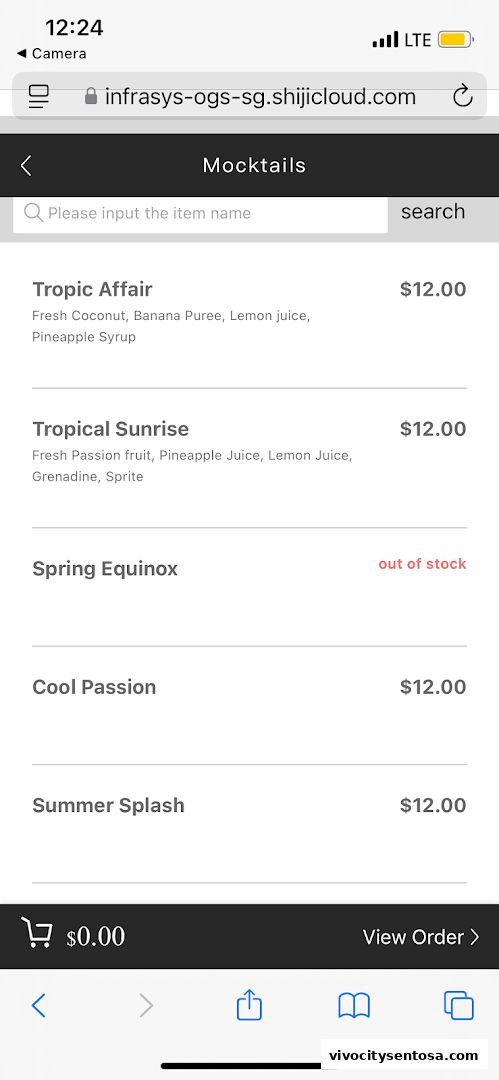Open the Safari reader/page menu icon
The height and width of the screenshot is (1080, 499).
point(39,96)
